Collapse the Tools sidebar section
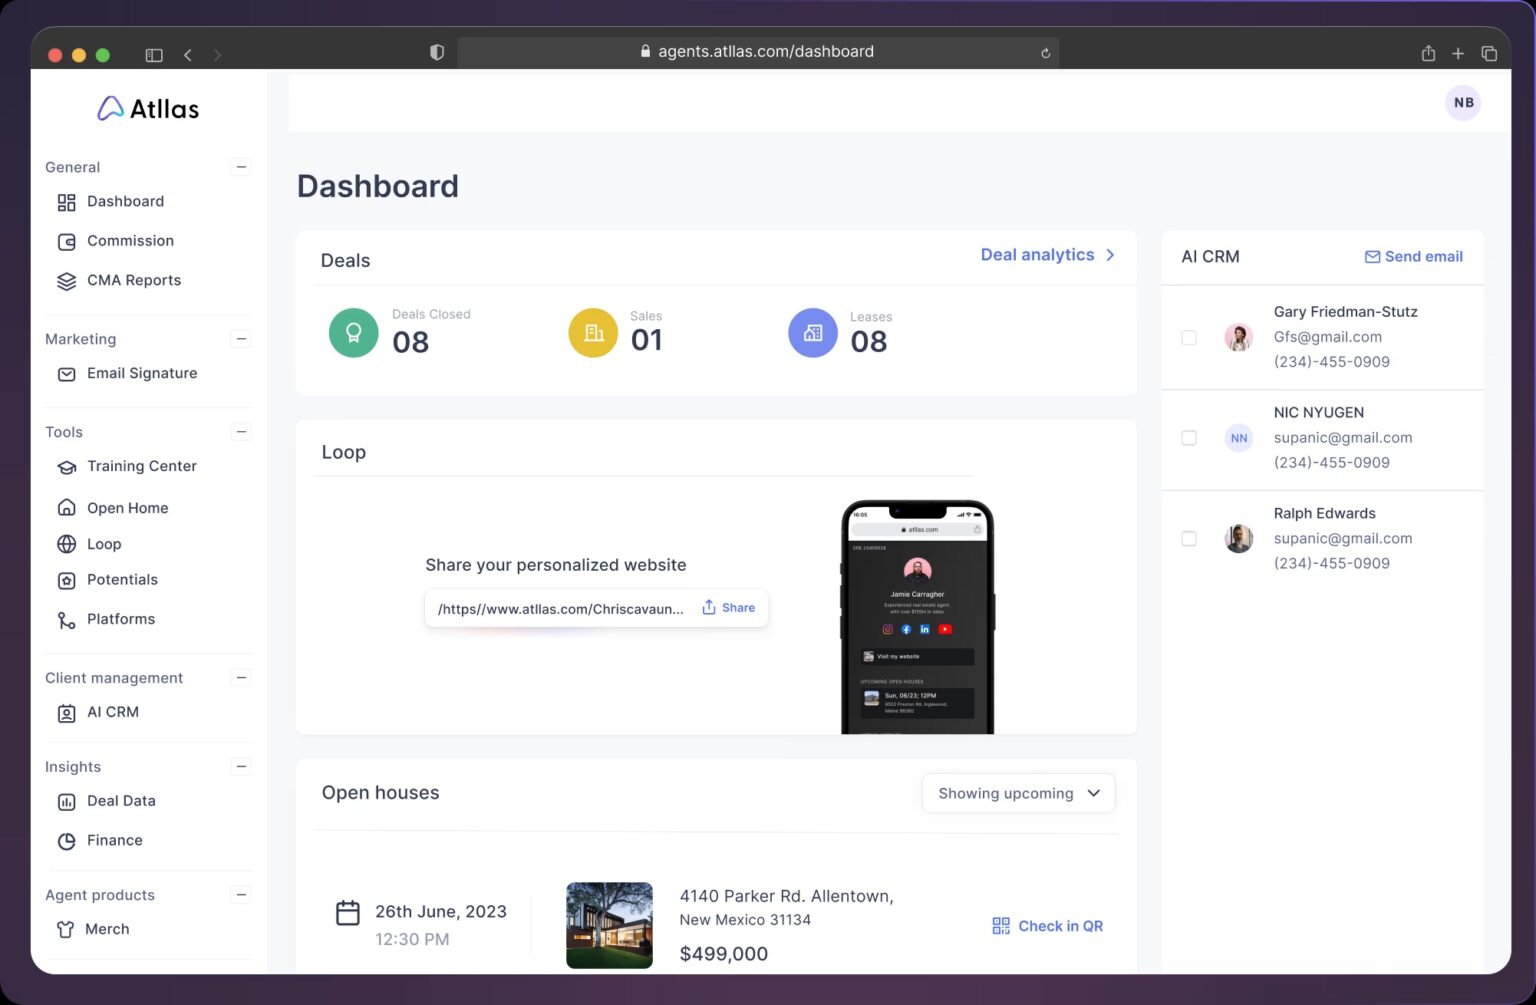The height and width of the screenshot is (1005, 1536). tap(241, 432)
